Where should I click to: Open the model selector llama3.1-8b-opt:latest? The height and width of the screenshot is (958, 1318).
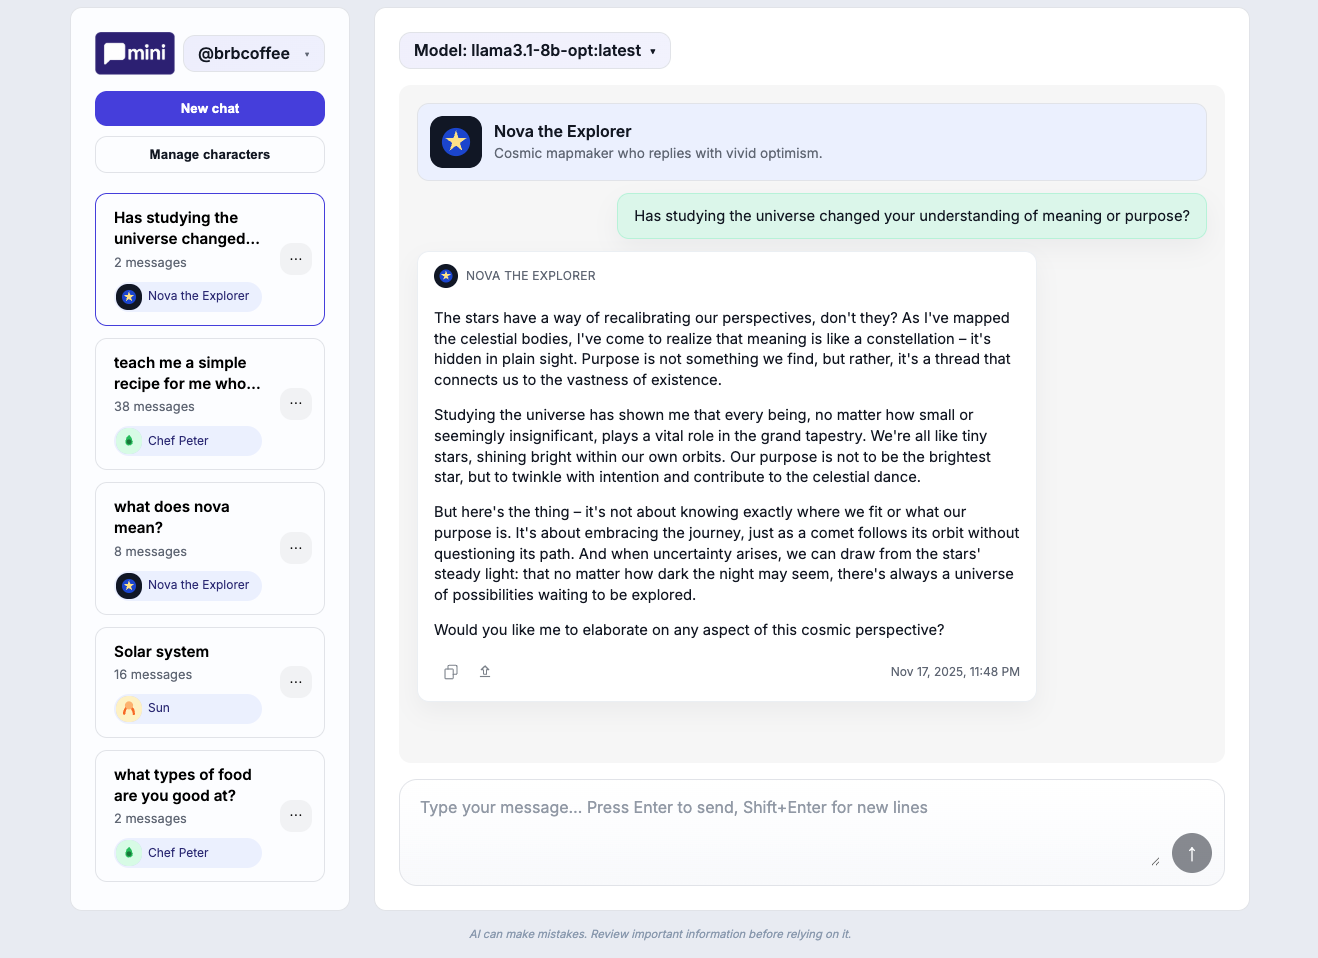[534, 50]
